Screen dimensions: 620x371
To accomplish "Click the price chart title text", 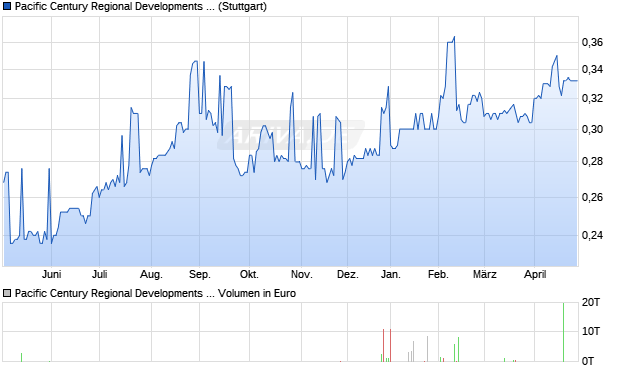I will [x=141, y=6].
